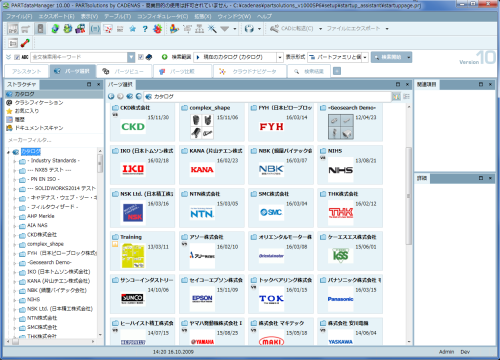Click the ドキュメントスキャン icon entry

click(9, 128)
